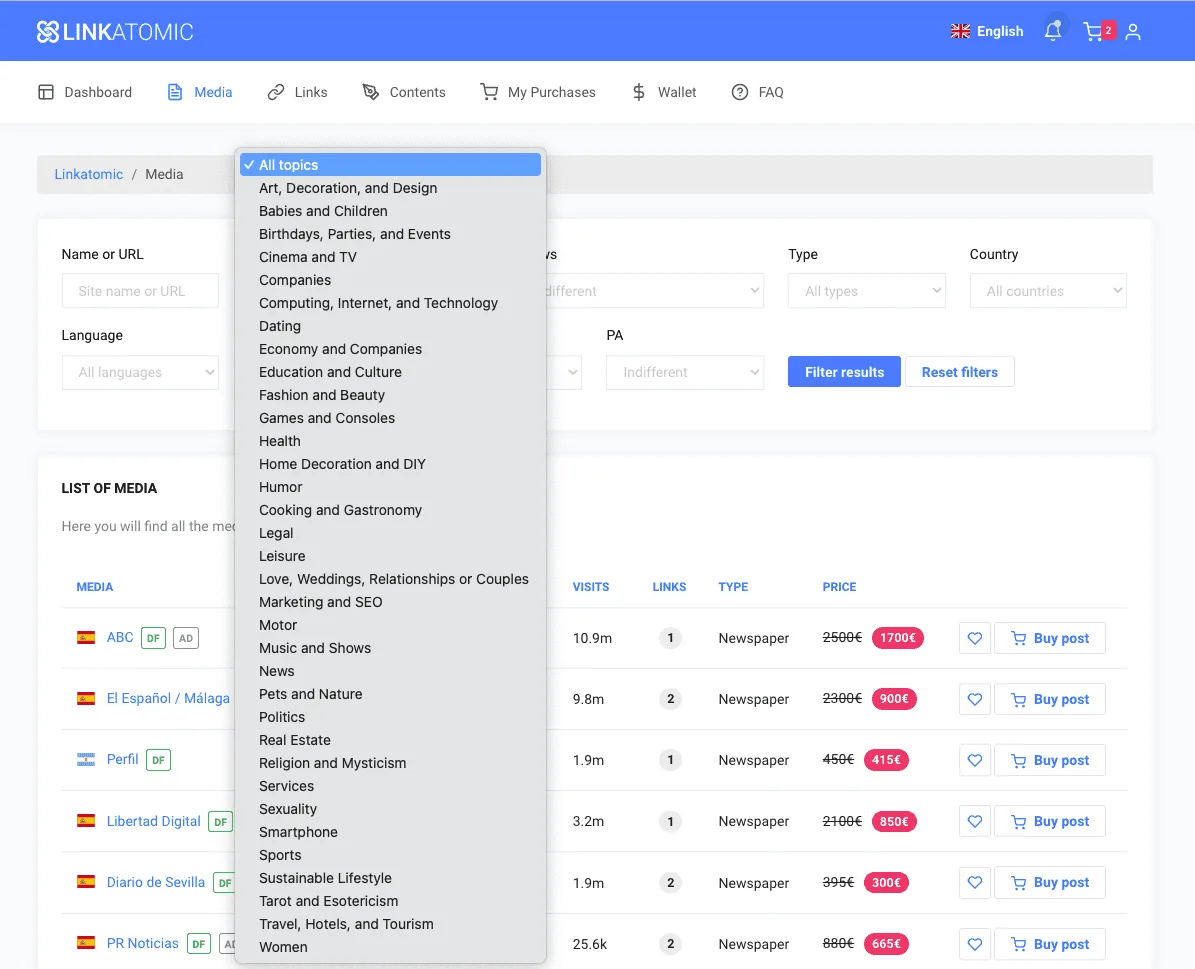Switch language using the English flag selector
Image resolution: width=1195 pixels, height=969 pixels.
986,32
